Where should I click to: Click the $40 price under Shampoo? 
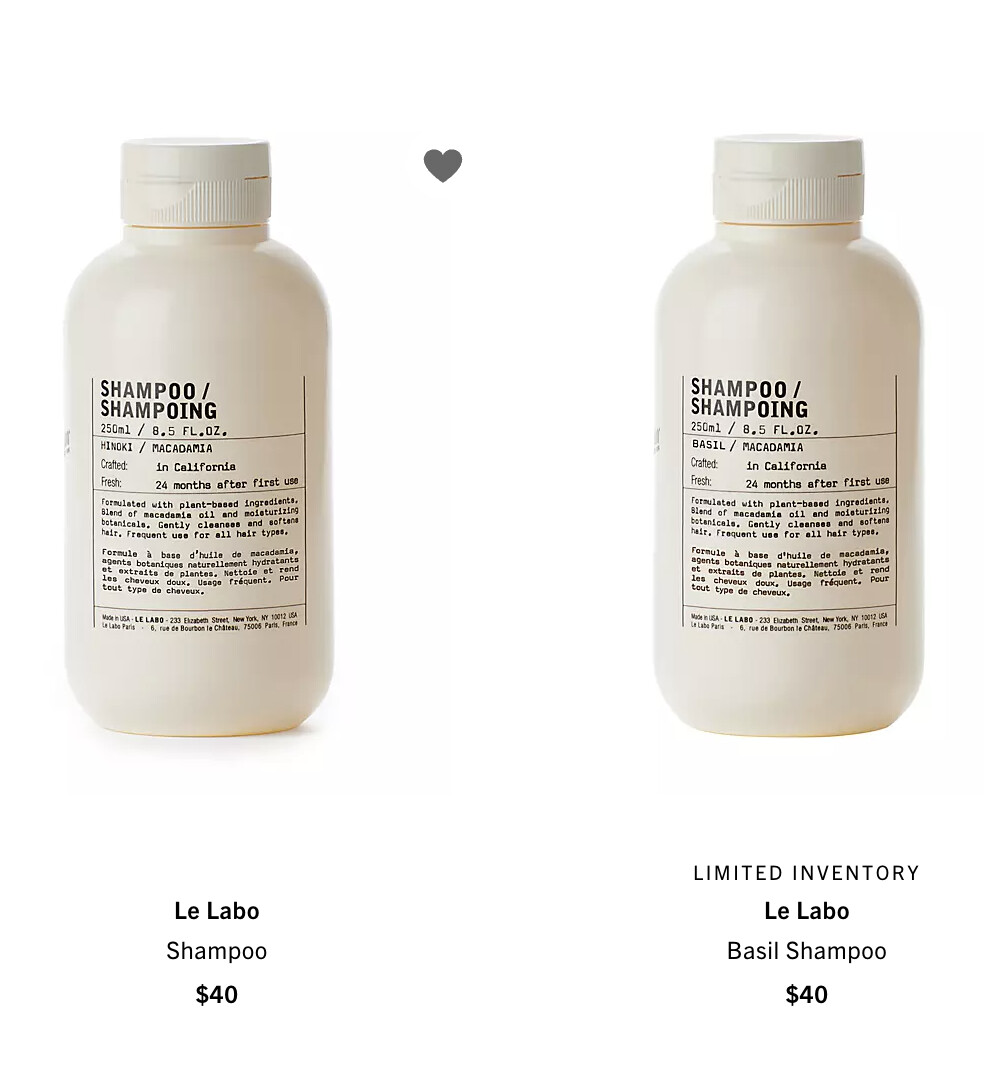(x=217, y=994)
